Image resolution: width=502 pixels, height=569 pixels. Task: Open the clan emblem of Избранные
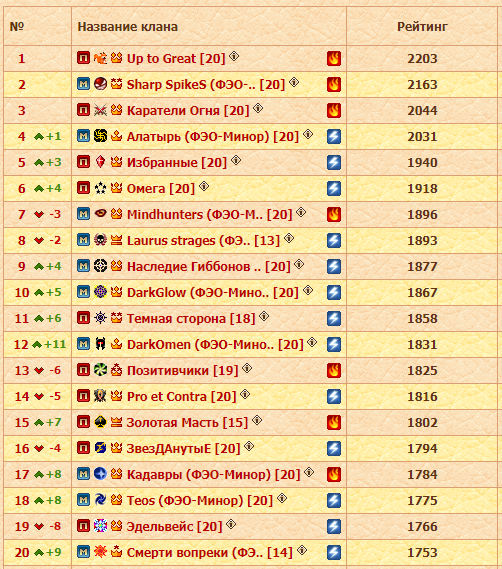[100, 162]
